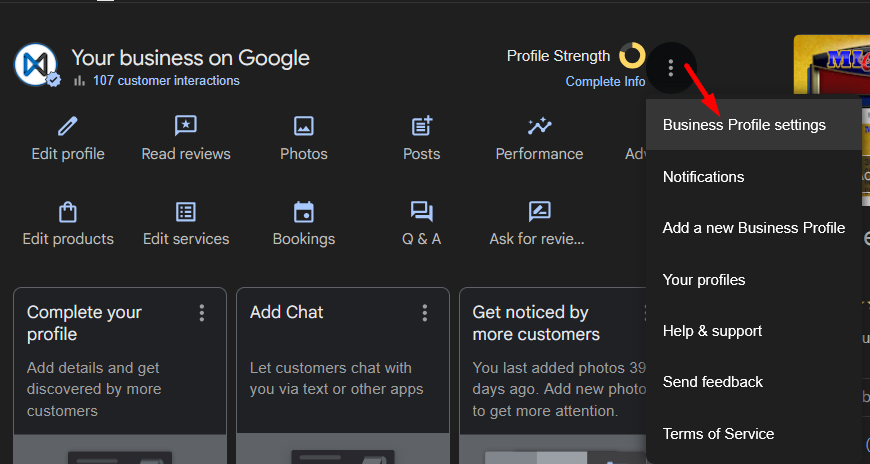Open Performance sparkline icon
This screenshot has width=870, height=464.
(x=540, y=126)
